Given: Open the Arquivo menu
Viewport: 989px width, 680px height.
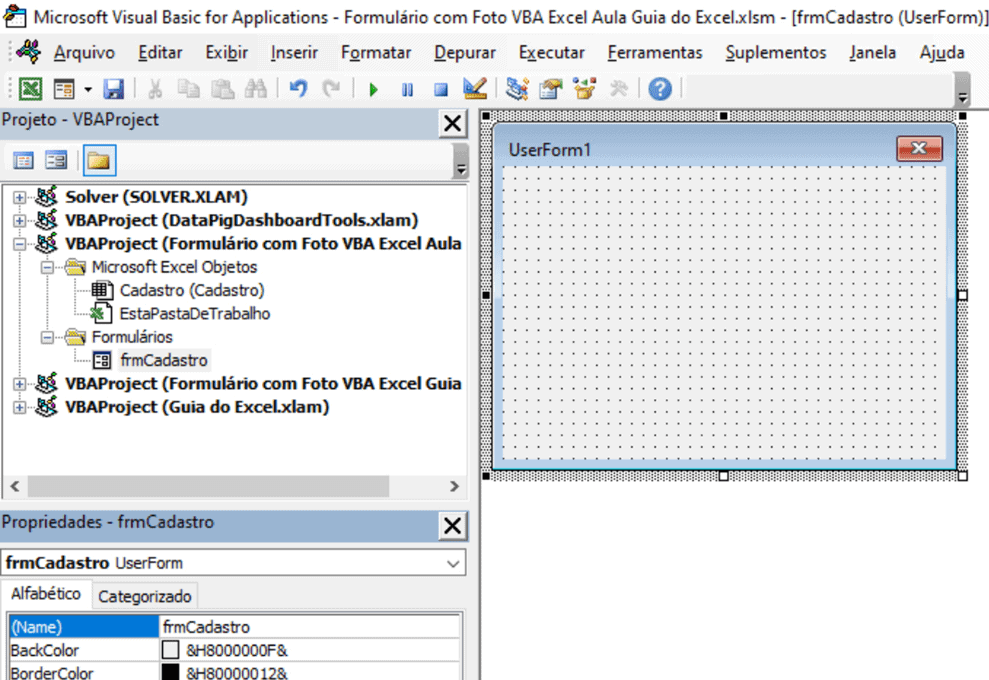Looking at the screenshot, I should coord(85,52).
